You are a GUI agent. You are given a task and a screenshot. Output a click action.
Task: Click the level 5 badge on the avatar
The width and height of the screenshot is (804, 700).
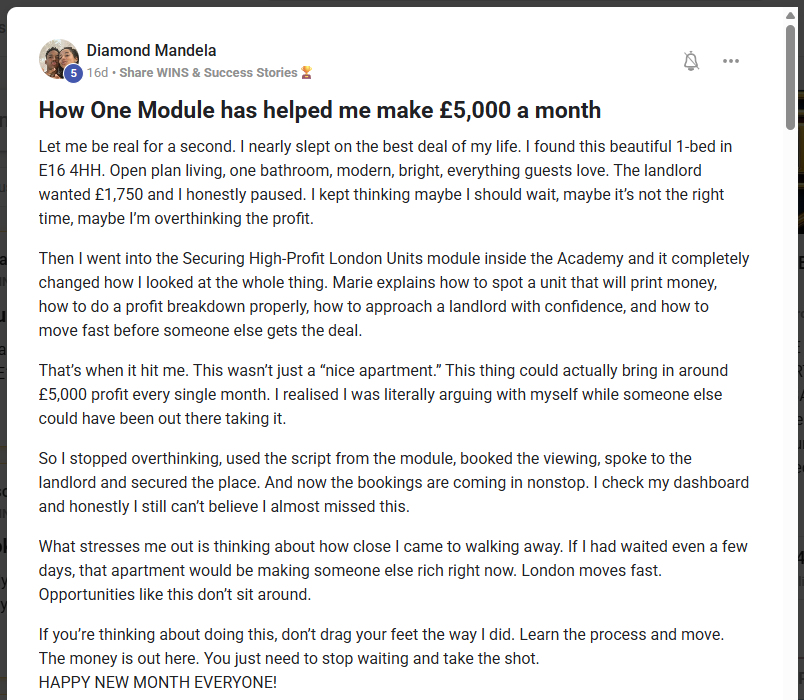tap(73, 73)
